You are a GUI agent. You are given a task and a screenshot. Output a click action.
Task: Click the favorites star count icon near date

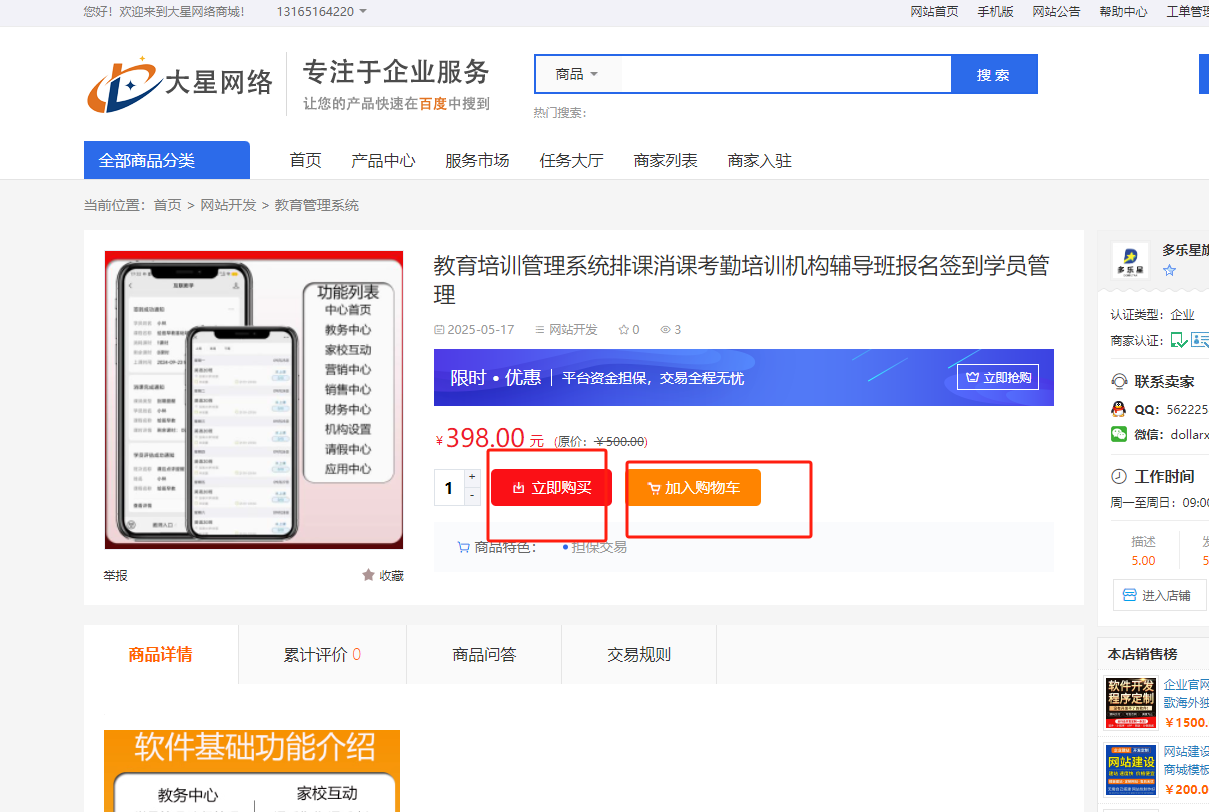point(624,330)
